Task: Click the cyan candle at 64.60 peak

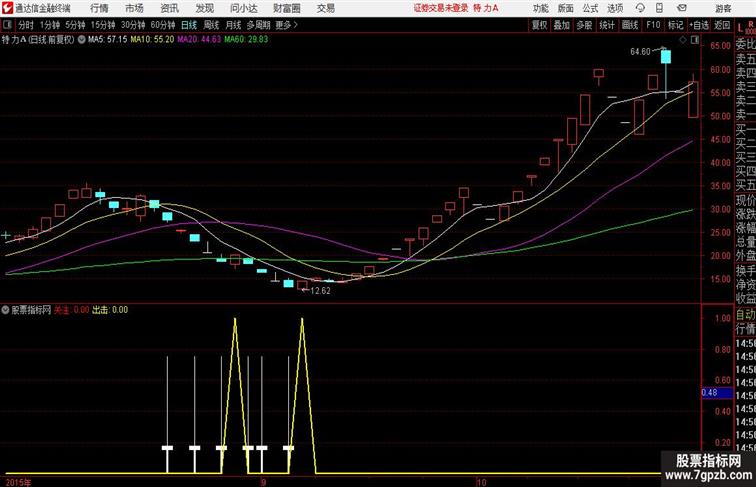Action: click(x=666, y=57)
